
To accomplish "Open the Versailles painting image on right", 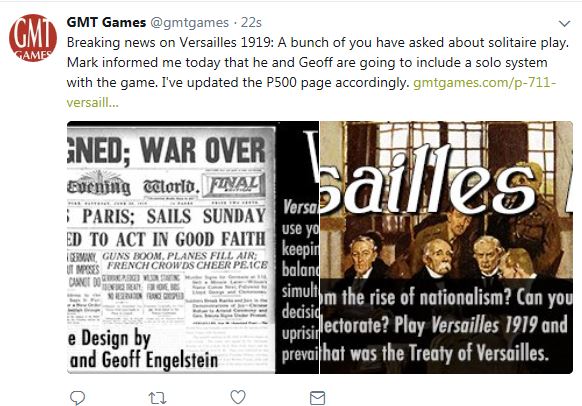I will point(446,247).
